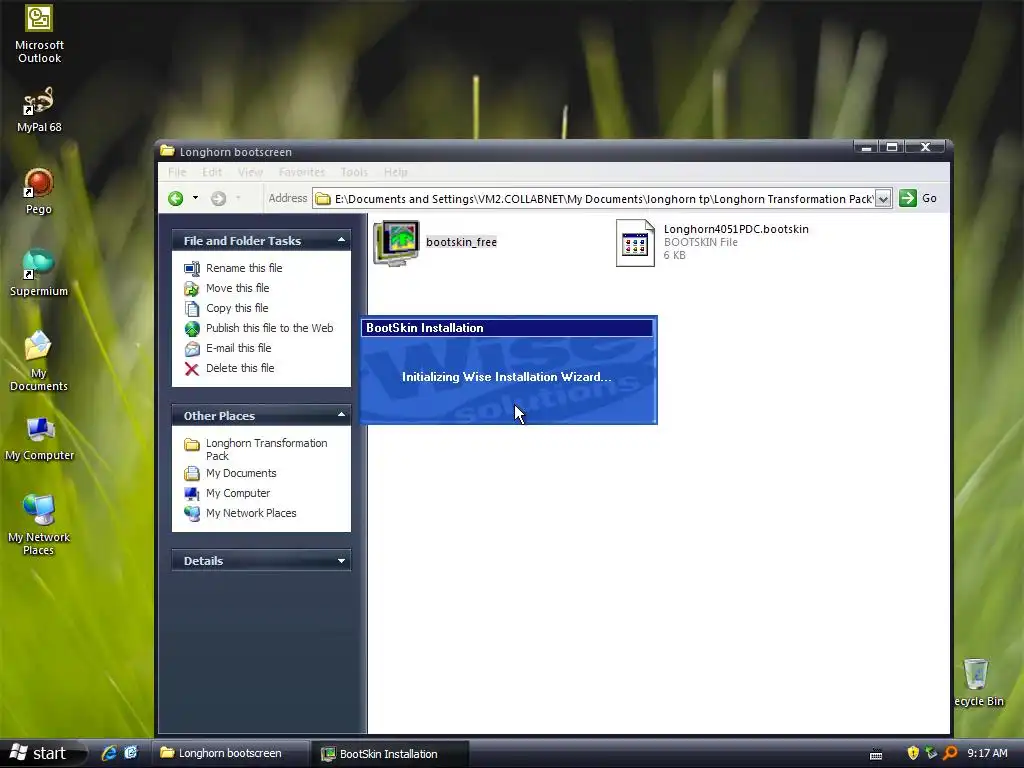Select the My Network Places desktop icon
This screenshot has width=1024, height=768.
tap(39, 524)
